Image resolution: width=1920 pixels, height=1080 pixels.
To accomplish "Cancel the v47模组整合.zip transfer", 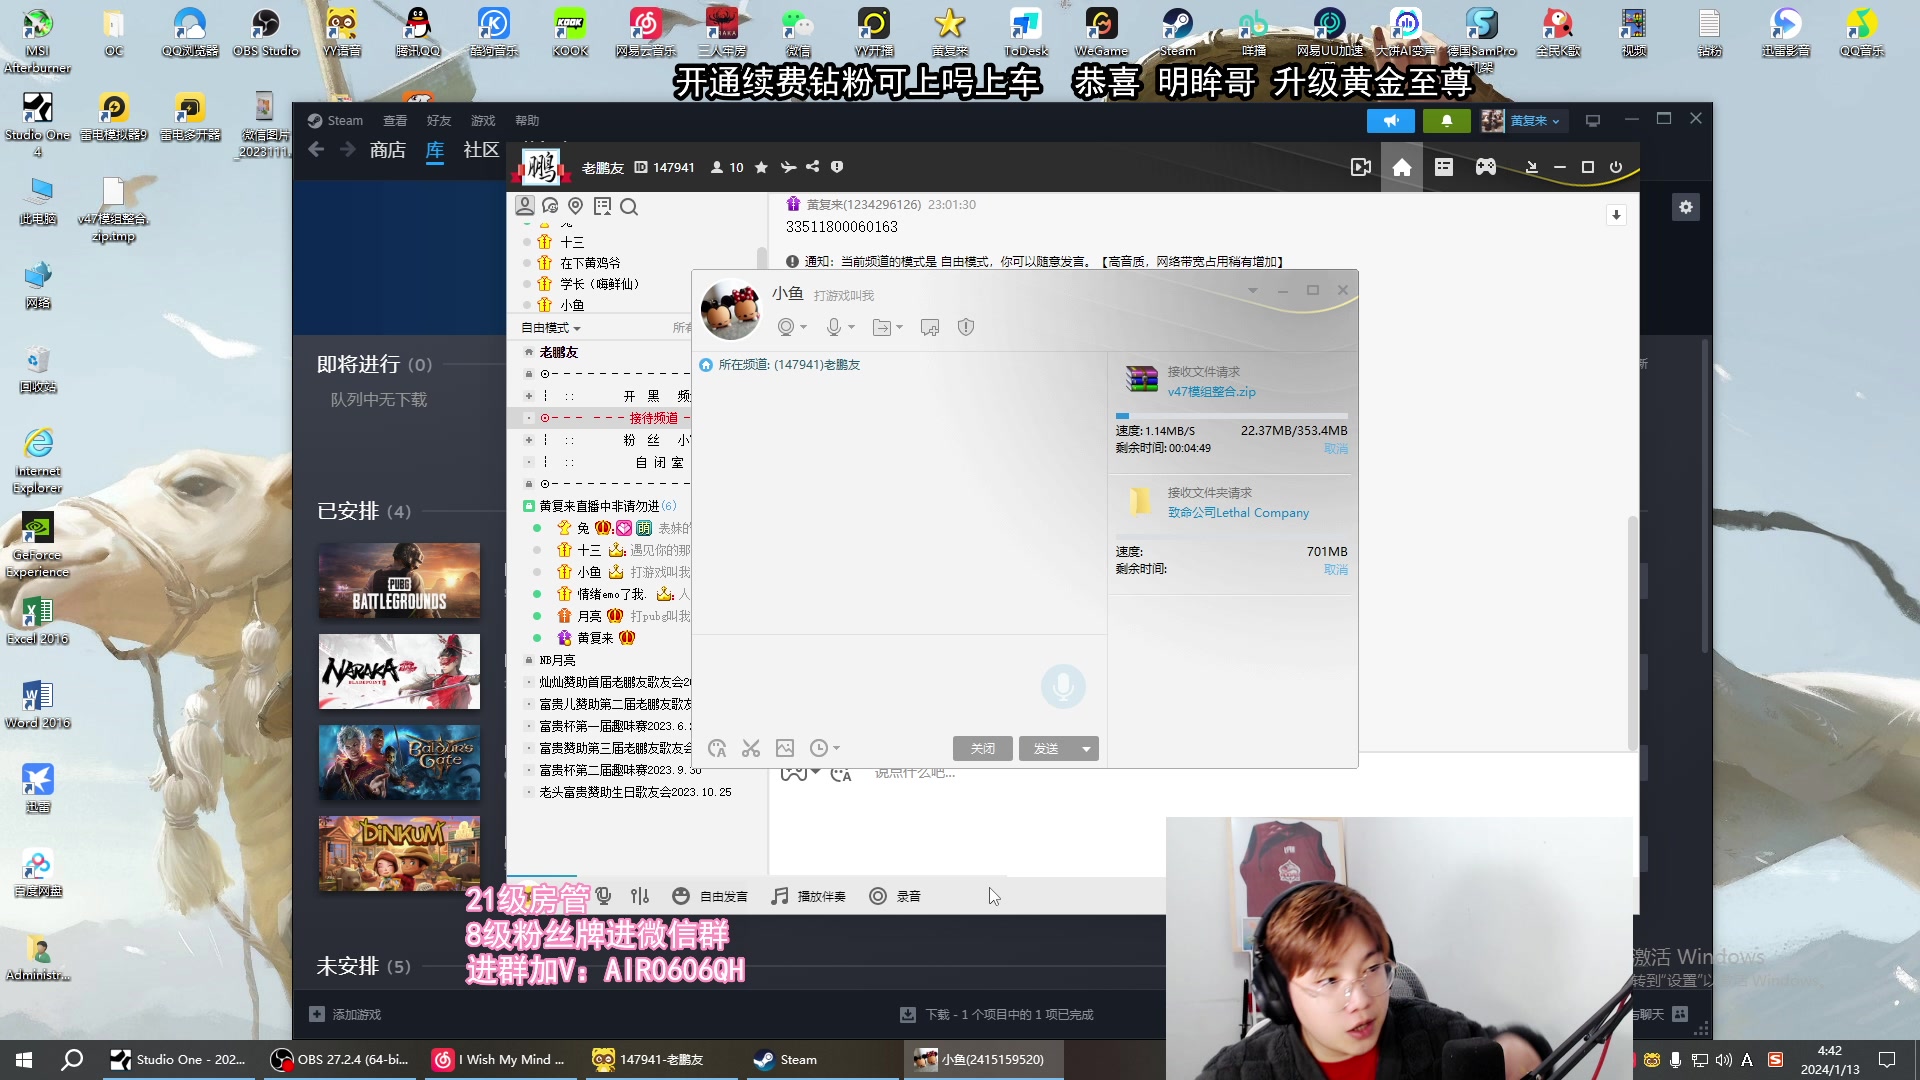I will 1336,449.
